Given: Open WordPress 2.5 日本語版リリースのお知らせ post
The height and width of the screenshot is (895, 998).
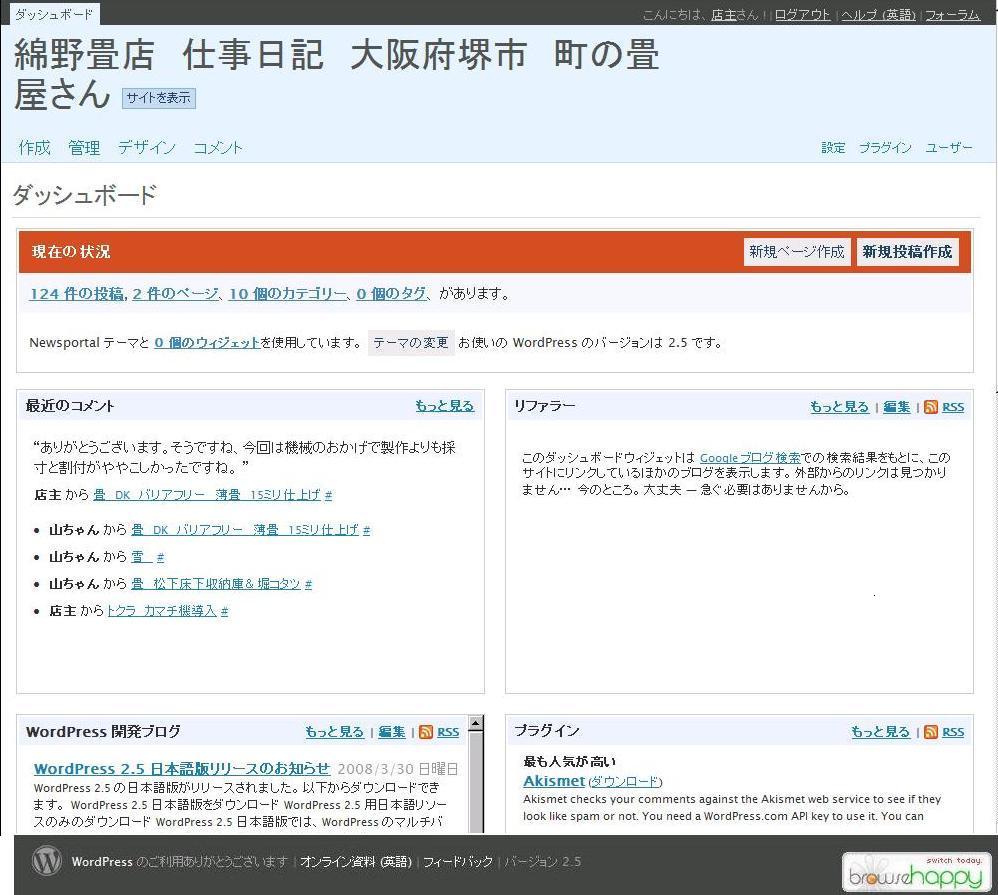Looking at the screenshot, I should (x=182, y=768).
